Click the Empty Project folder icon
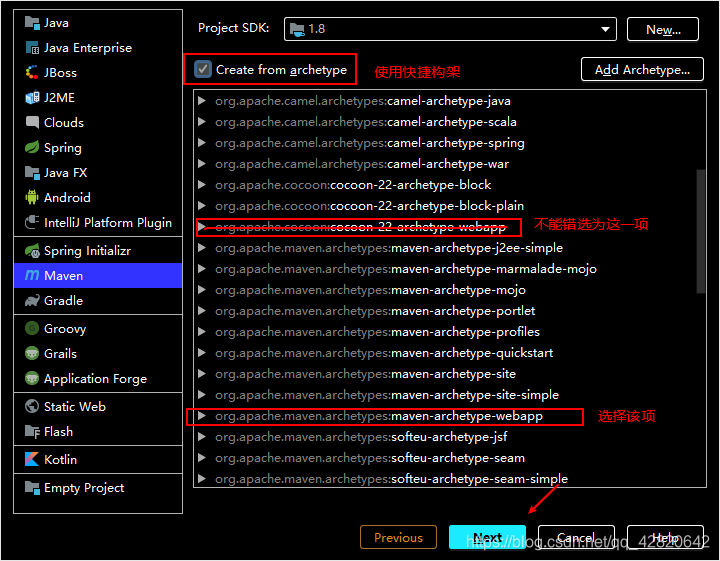This screenshot has height=561, width=720. click(x=32, y=488)
